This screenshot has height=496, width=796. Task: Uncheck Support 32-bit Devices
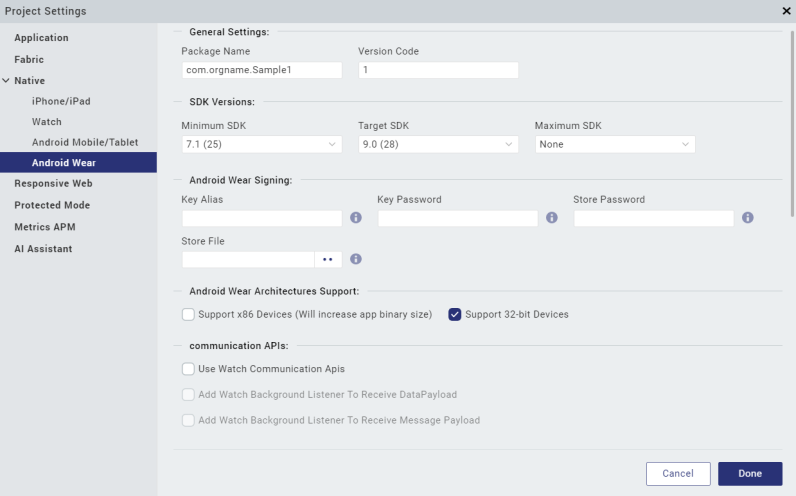click(x=455, y=314)
